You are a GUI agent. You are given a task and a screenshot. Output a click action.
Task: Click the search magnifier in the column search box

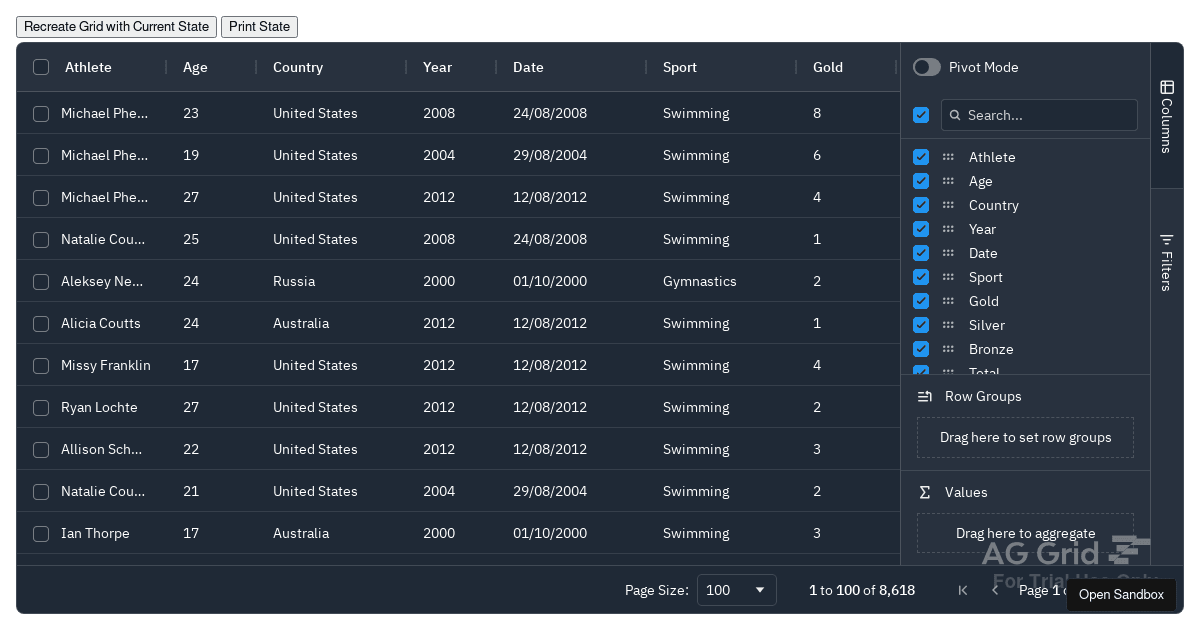tap(954, 115)
